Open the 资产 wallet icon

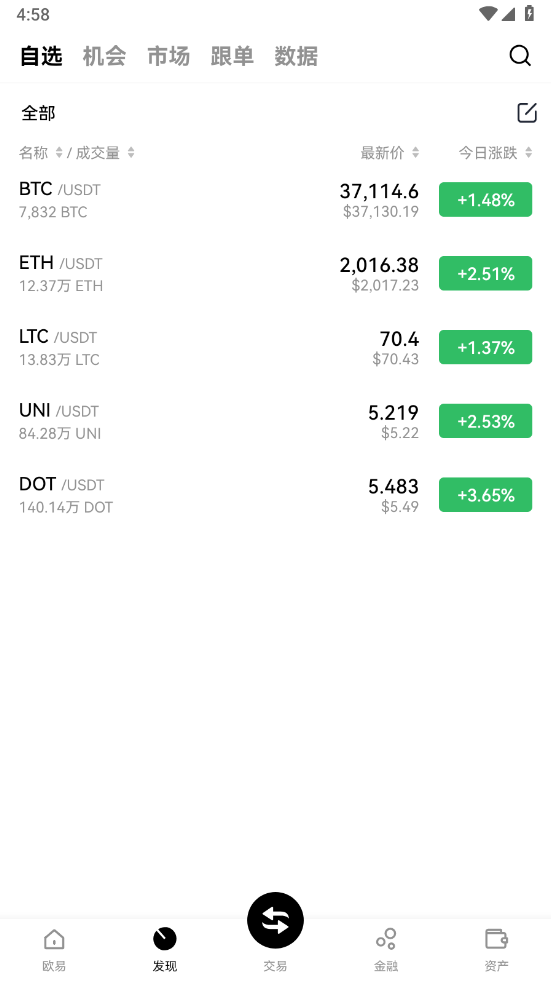496,938
